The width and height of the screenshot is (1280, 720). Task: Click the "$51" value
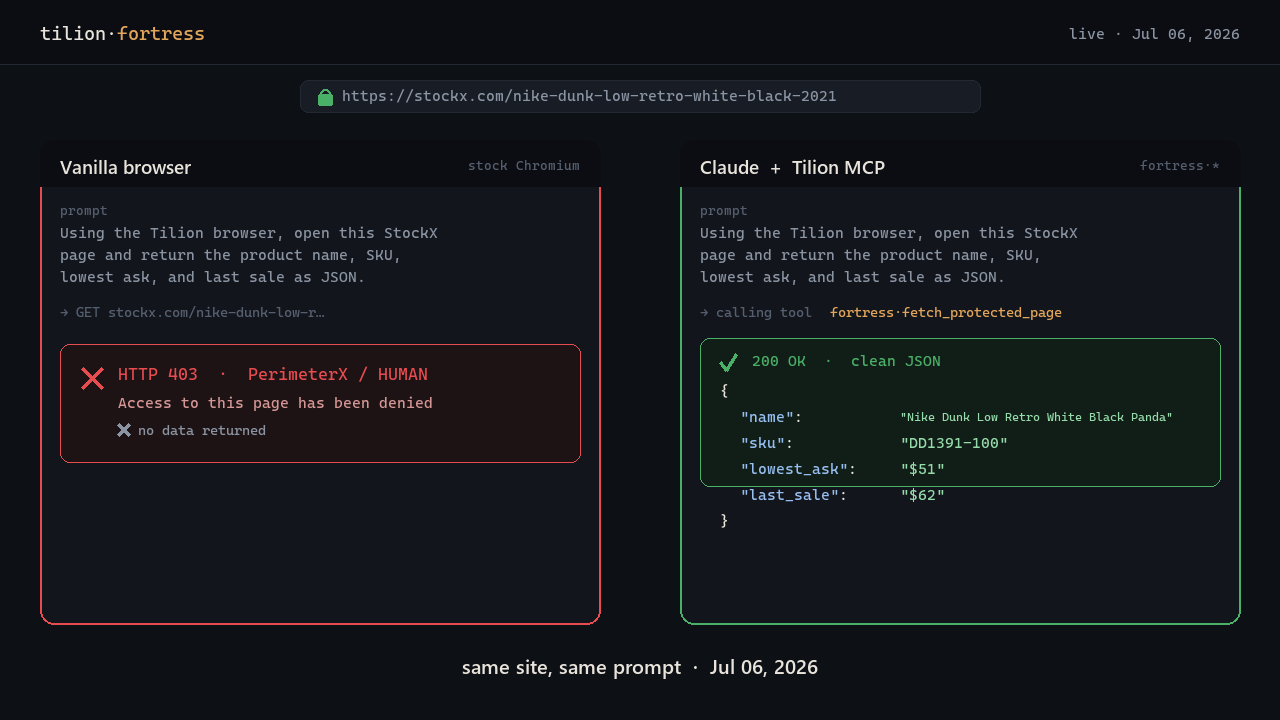922,469
